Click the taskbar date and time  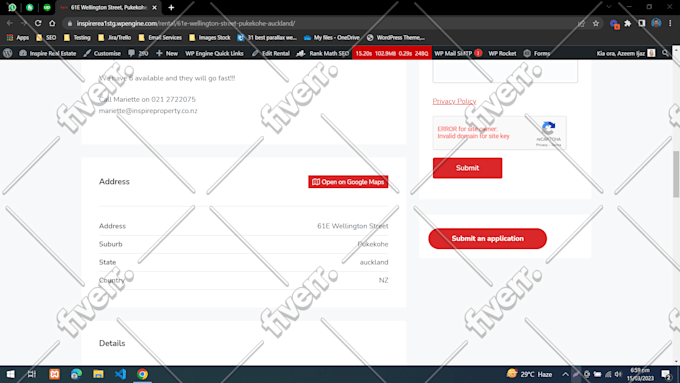click(640, 374)
